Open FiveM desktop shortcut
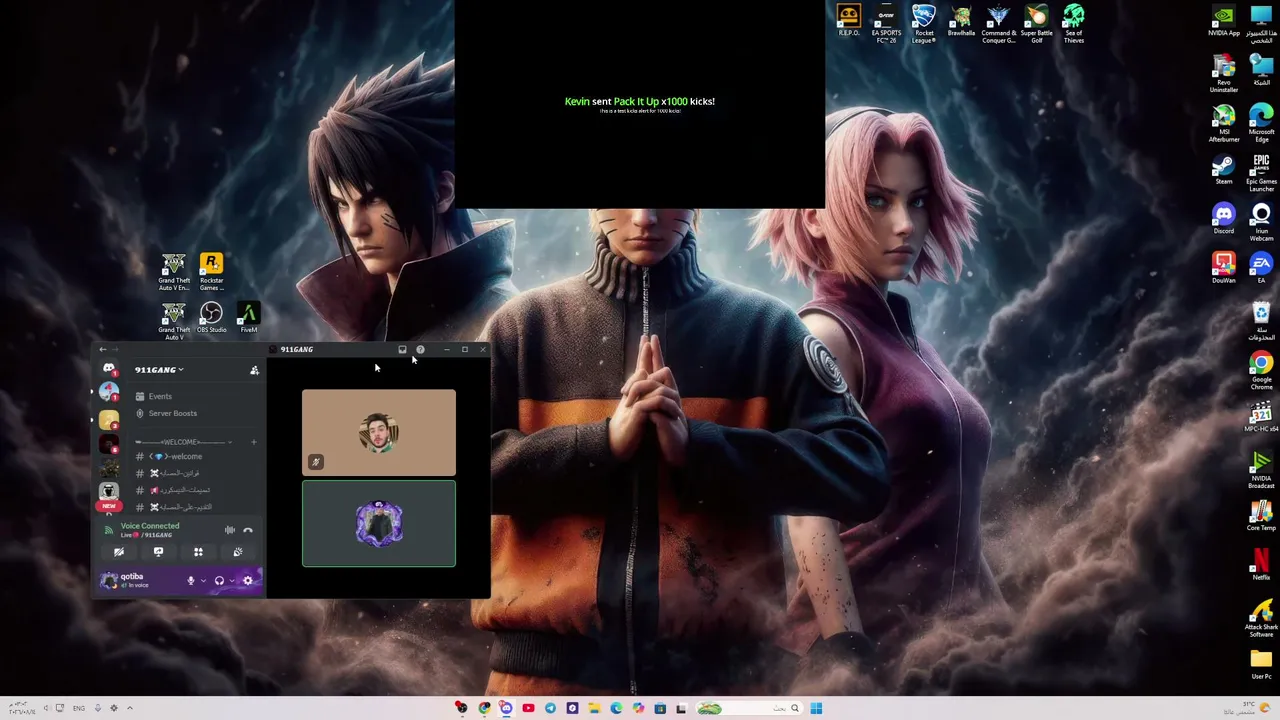The image size is (1280, 720). click(x=248, y=318)
